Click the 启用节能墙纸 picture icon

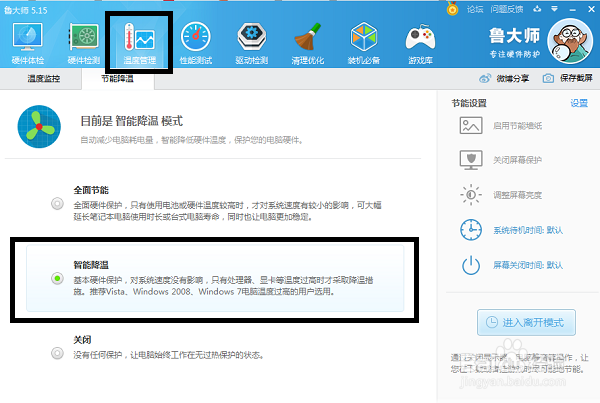471,126
